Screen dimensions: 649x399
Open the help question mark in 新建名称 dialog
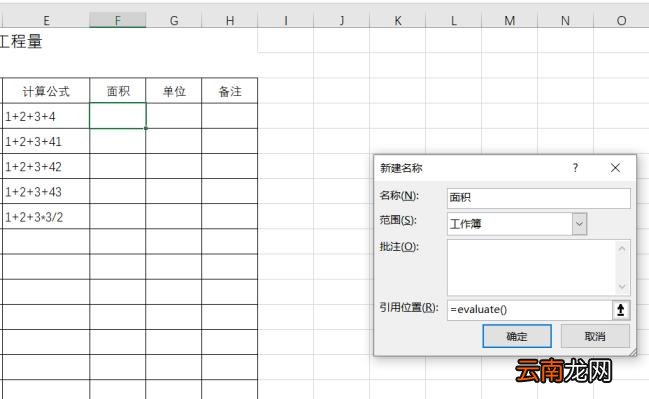click(x=575, y=168)
